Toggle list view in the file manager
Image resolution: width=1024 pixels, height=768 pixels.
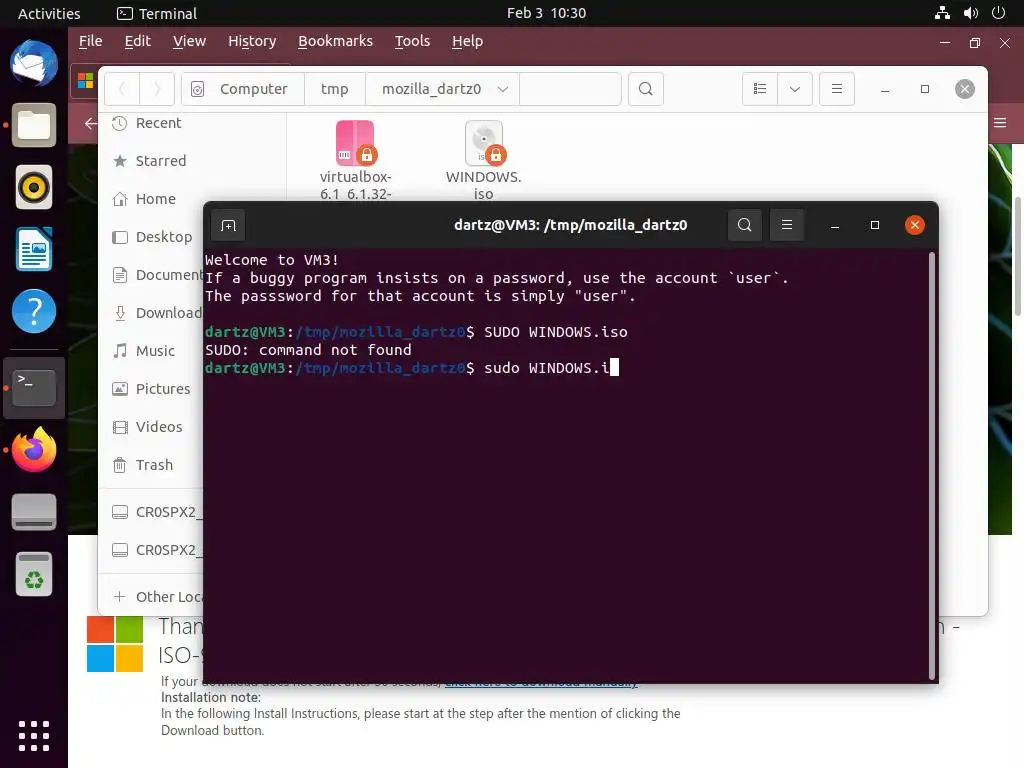pos(760,89)
